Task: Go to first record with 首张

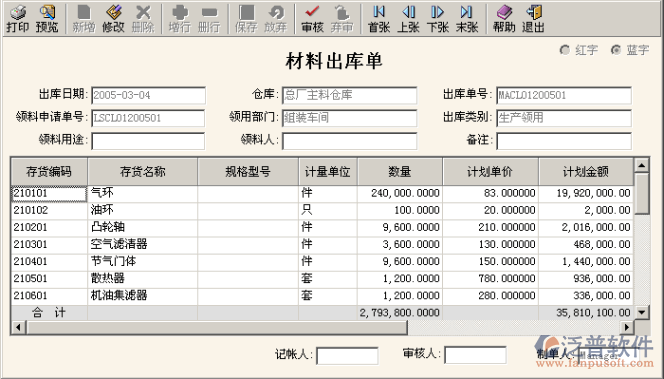Action: [x=379, y=19]
